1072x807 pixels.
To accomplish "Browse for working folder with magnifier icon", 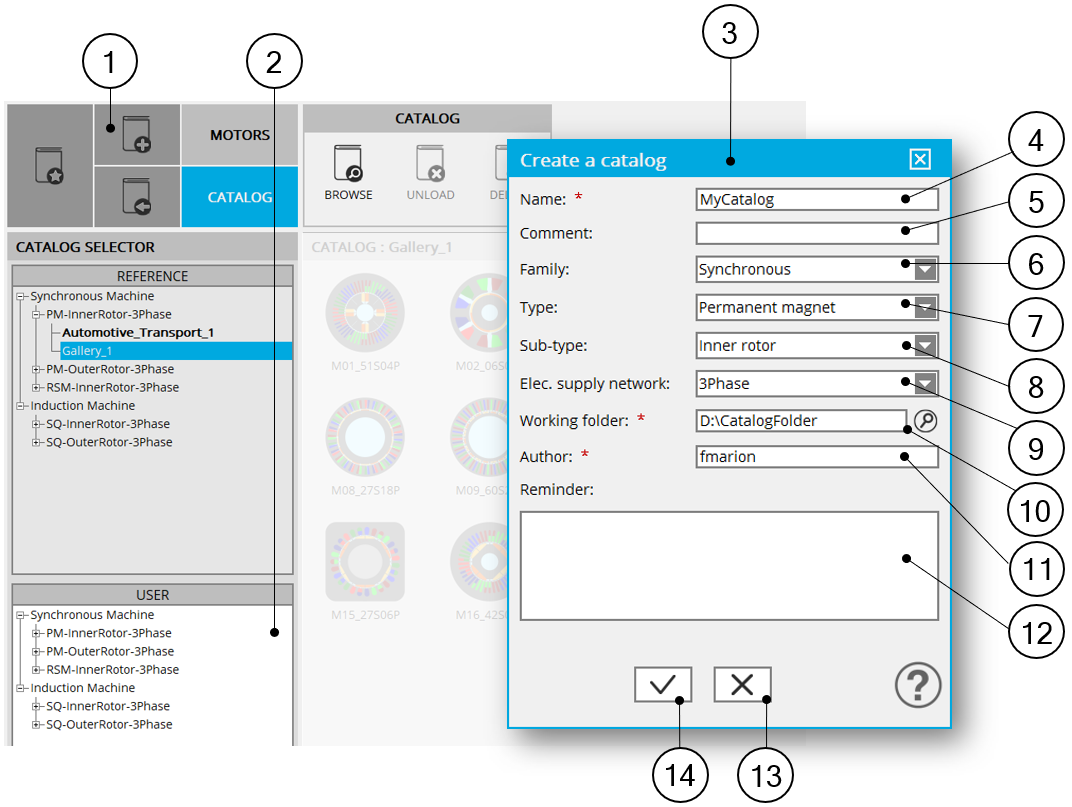I will (926, 421).
